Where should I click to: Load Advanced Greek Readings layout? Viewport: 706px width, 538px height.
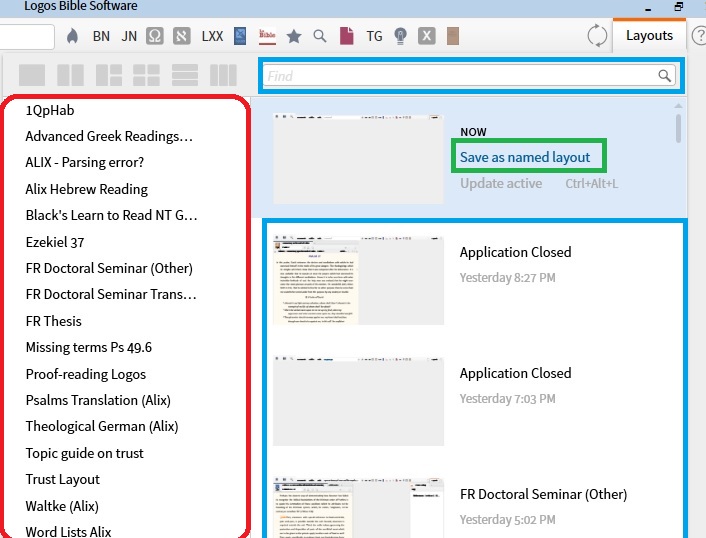pos(109,136)
